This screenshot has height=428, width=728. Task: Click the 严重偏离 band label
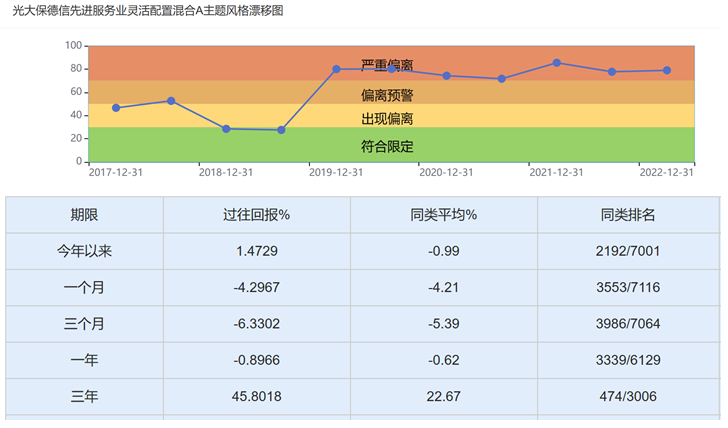387,65
